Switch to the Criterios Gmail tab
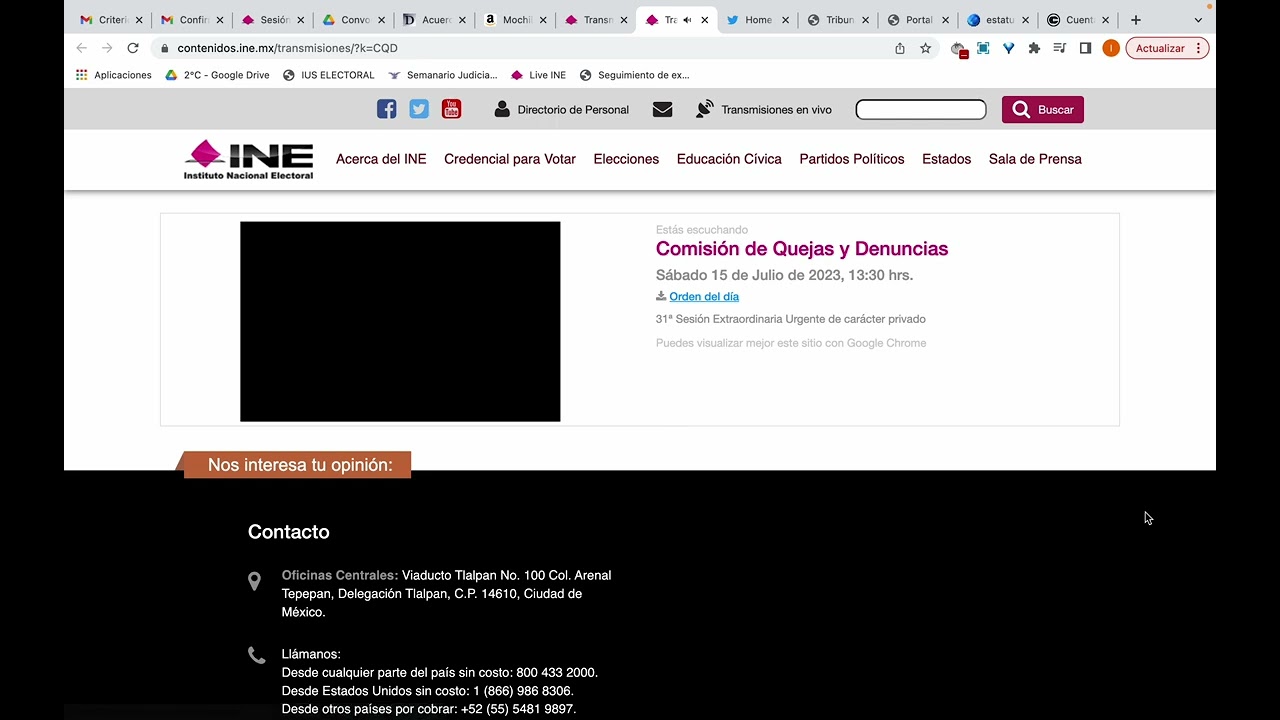Screen dimensions: 1280x720 point(112,20)
